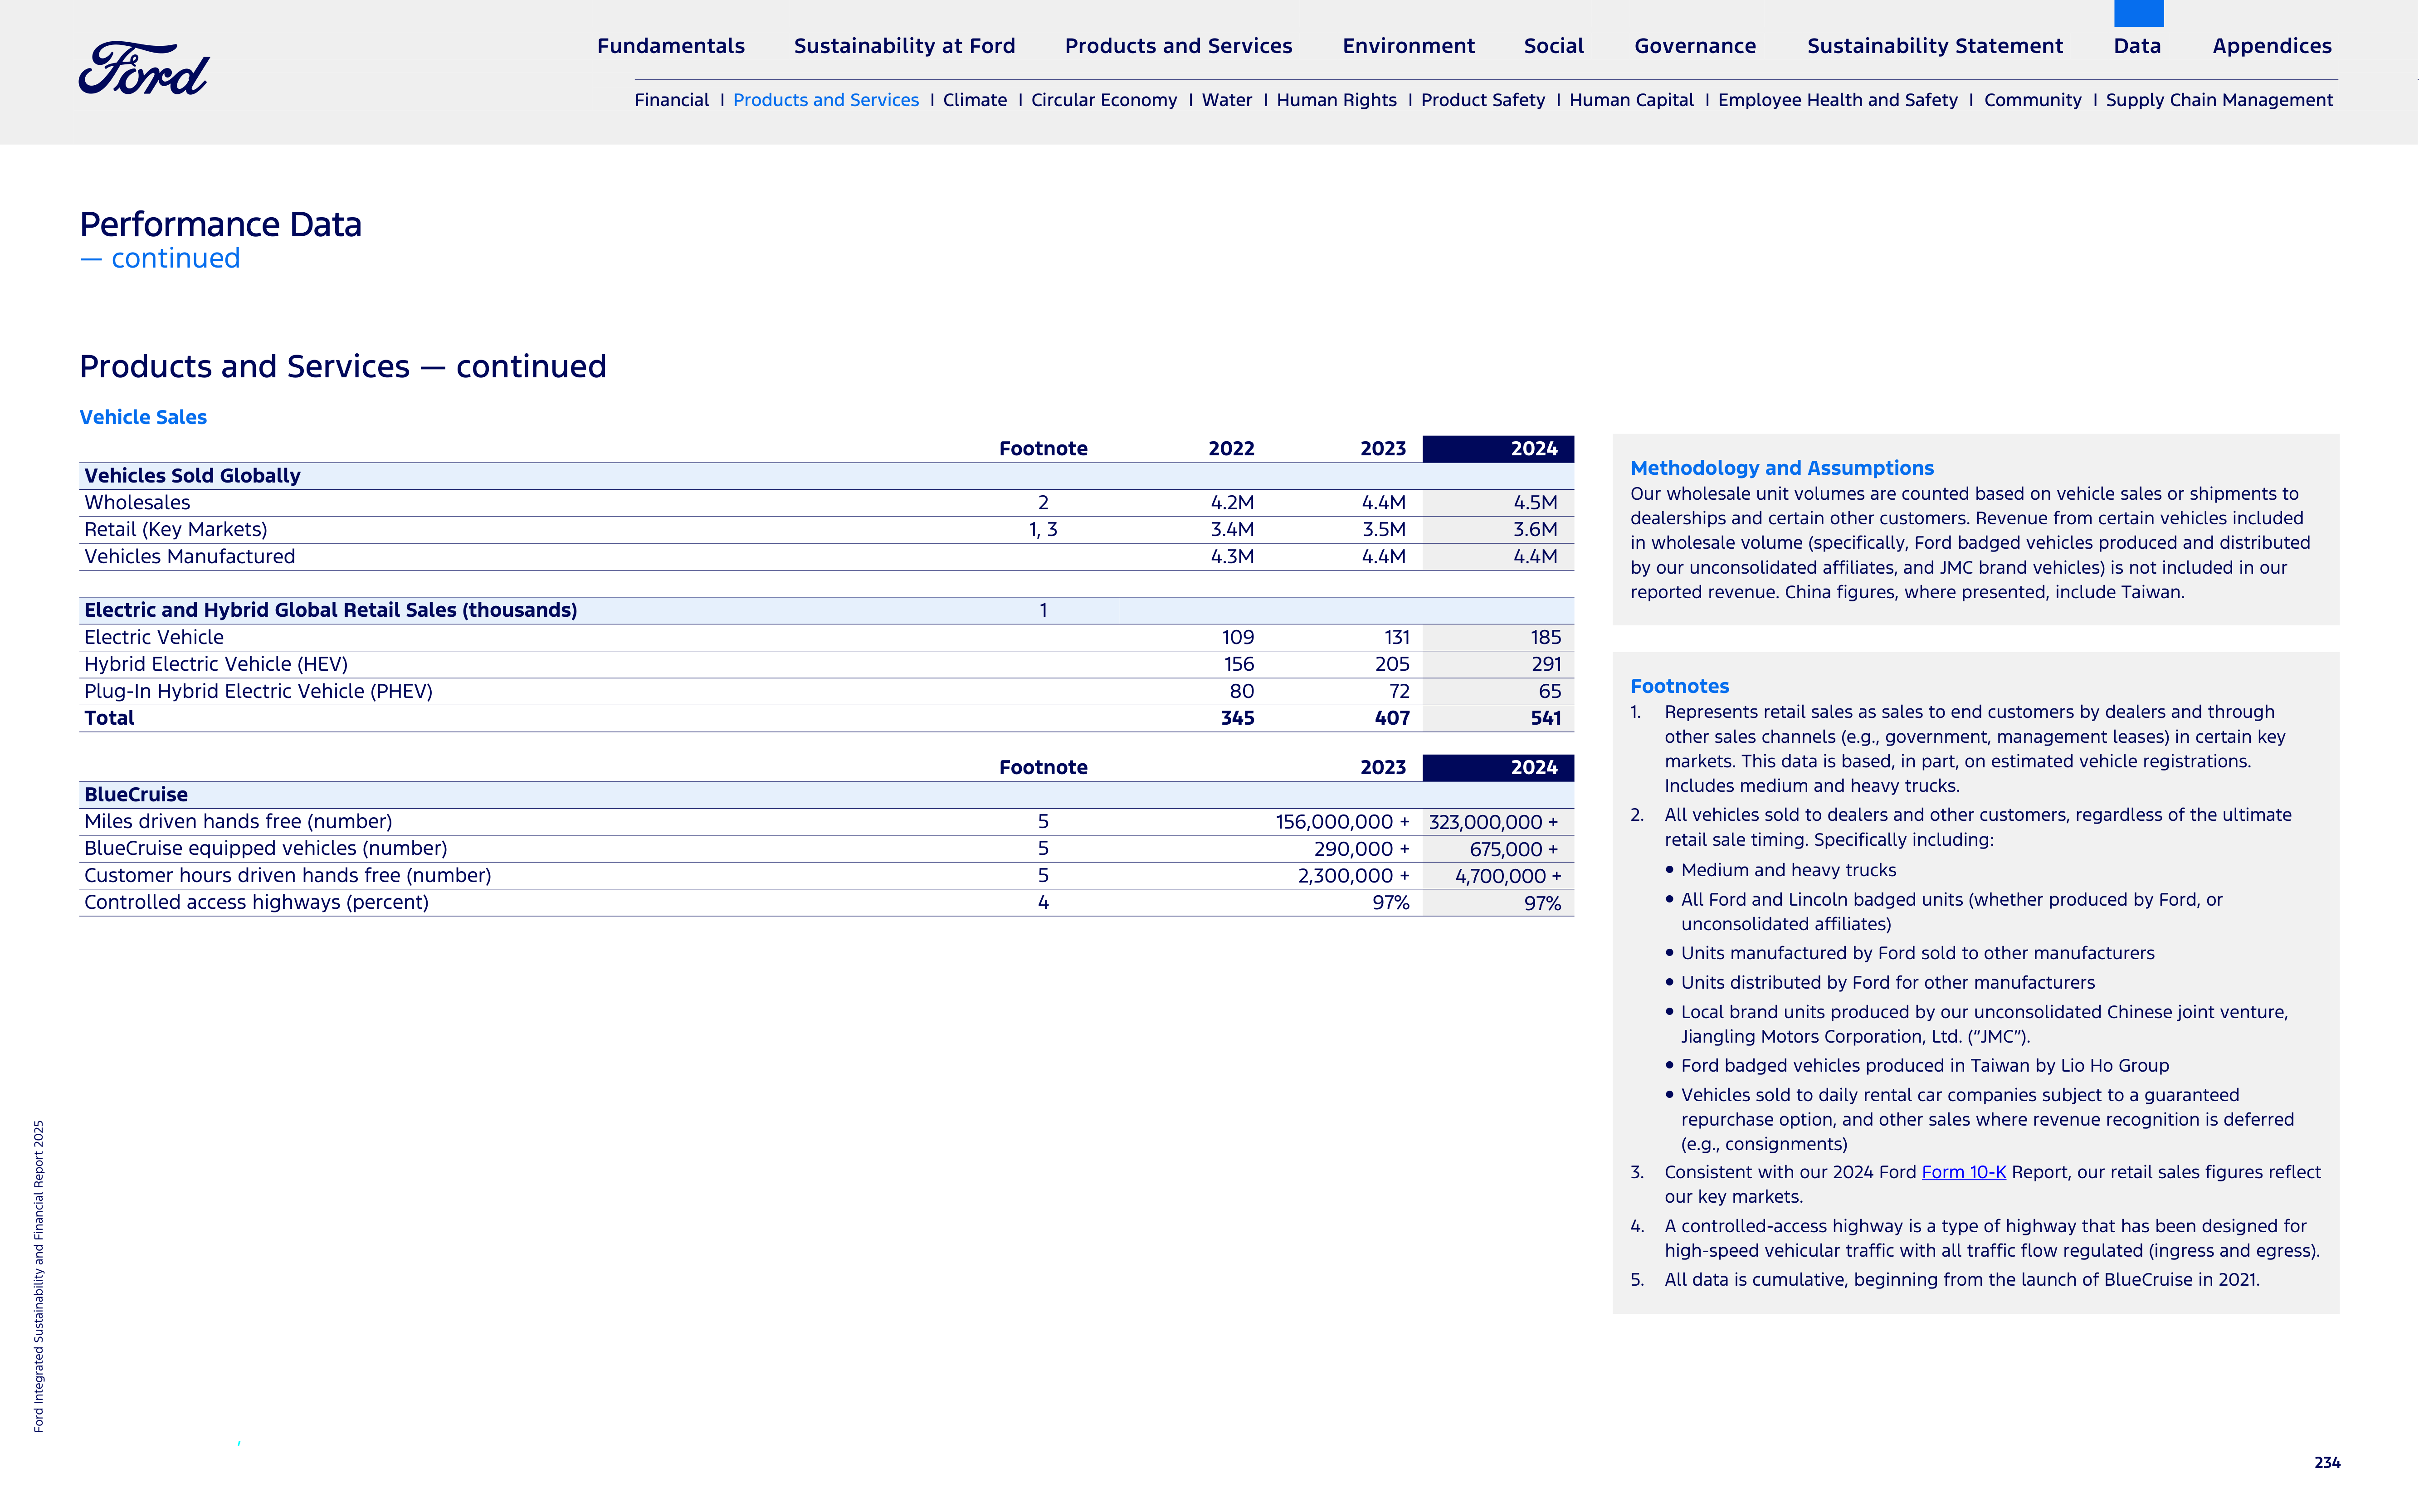The image size is (2419, 1512).
Task: Click the Performance Data heading
Action: click(x=220, y=225)
